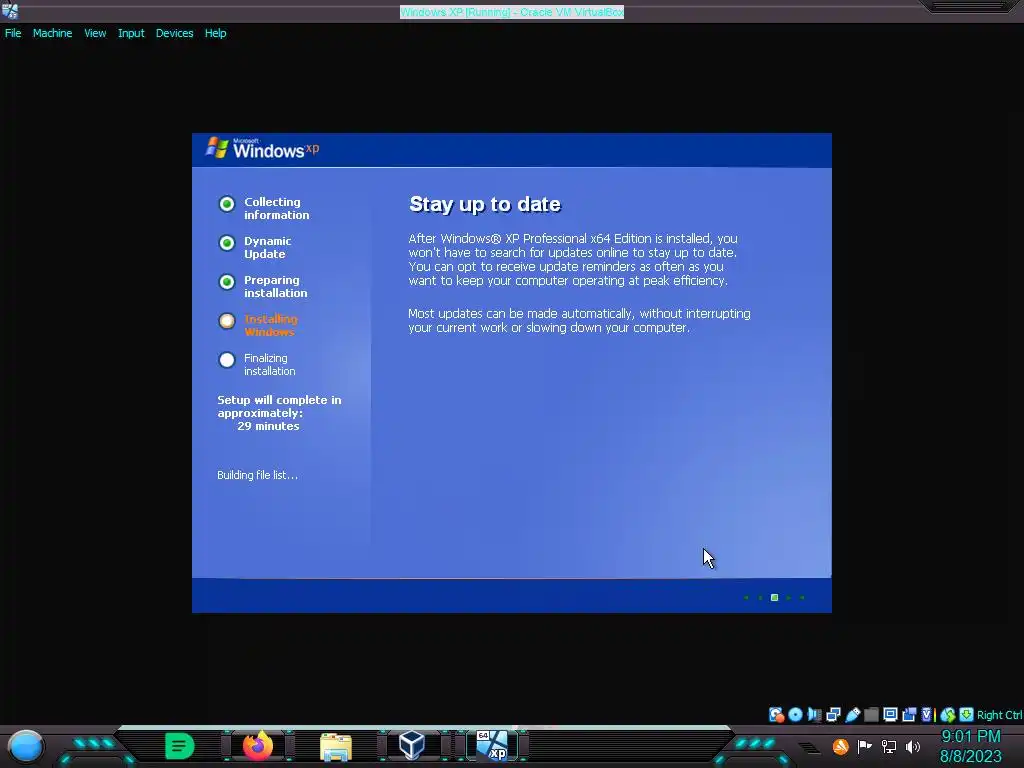The width and height of the screenshot is (1024, 768).
Task: Show hidden tray icons arrow
Action: tap(808, 748)
